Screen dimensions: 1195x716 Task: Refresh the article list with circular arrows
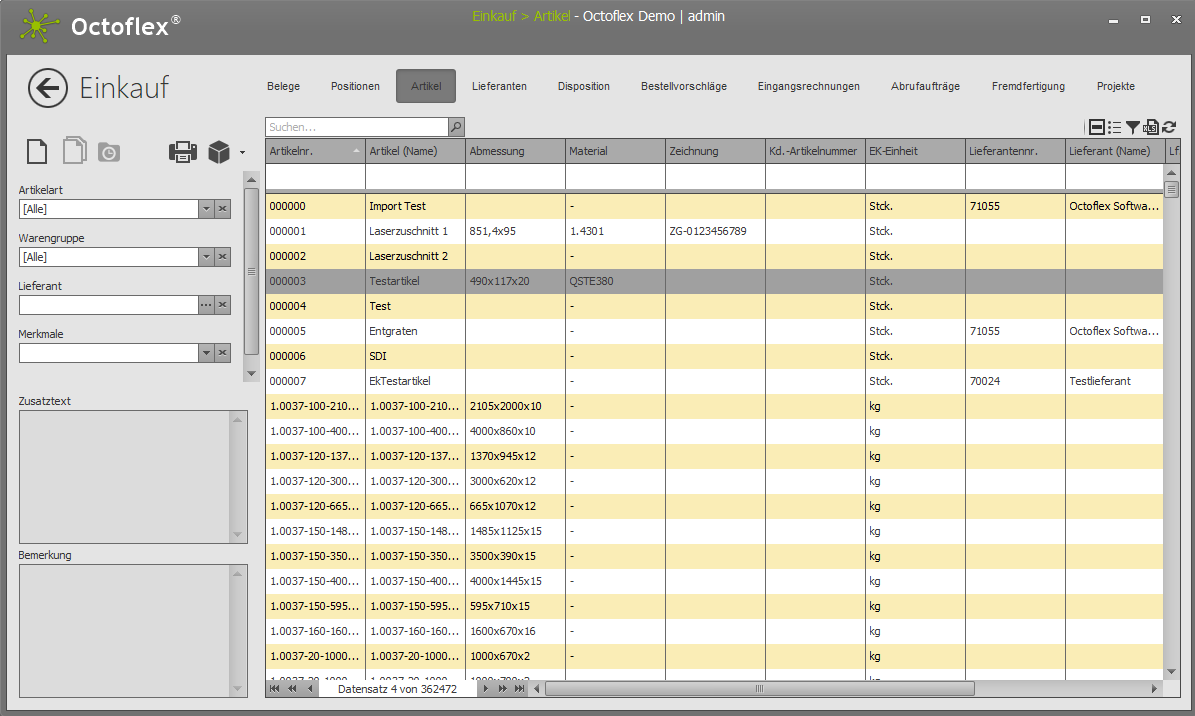tap(1169, 127)
